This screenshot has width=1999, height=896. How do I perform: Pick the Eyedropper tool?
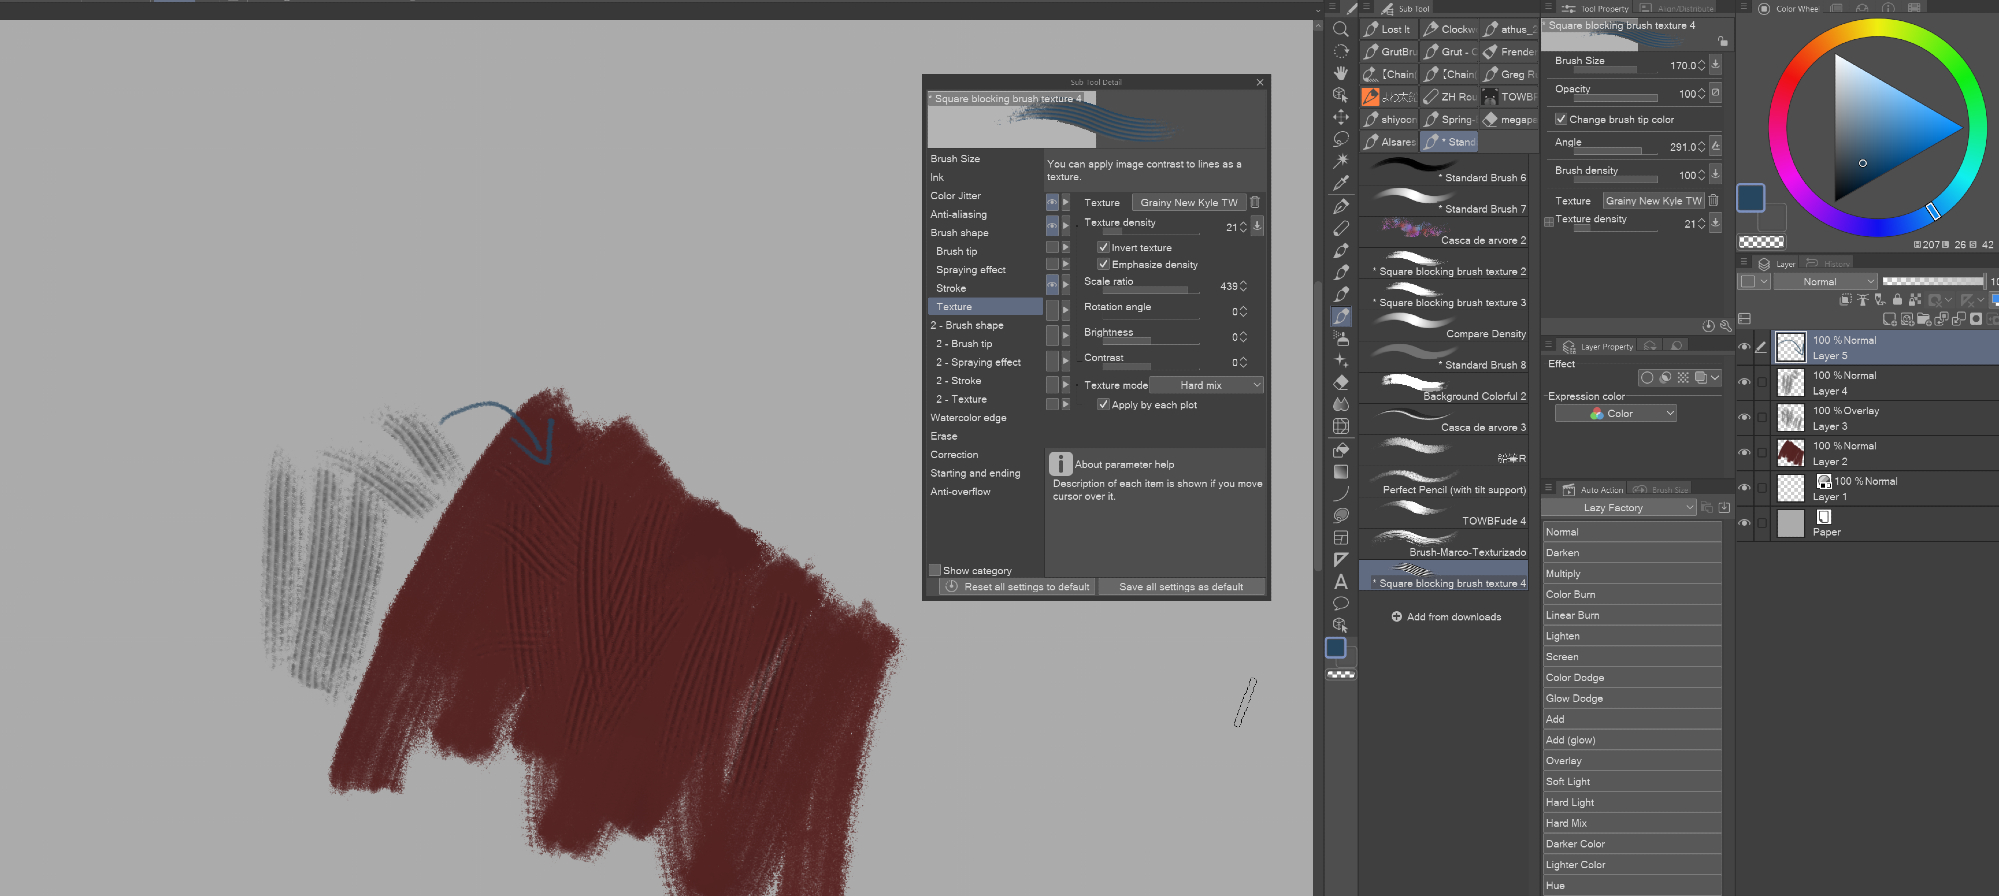1341,183
